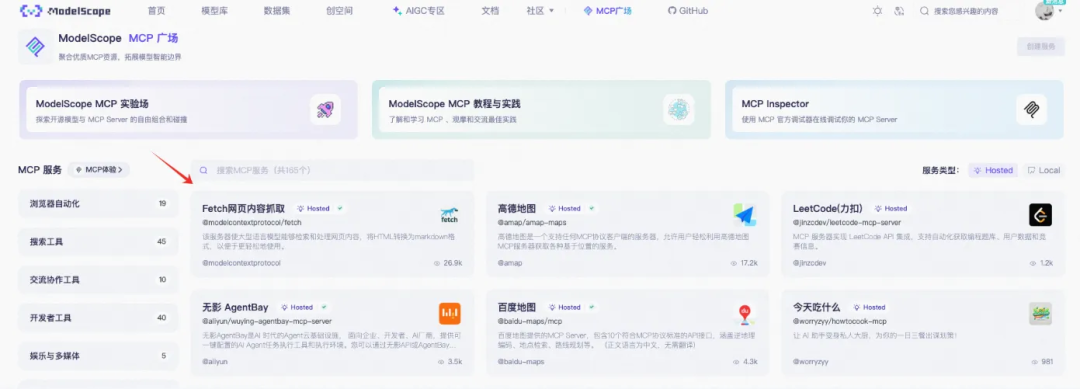
Task: Select the Hosted service type filter
Action: [x=993, y=170]
